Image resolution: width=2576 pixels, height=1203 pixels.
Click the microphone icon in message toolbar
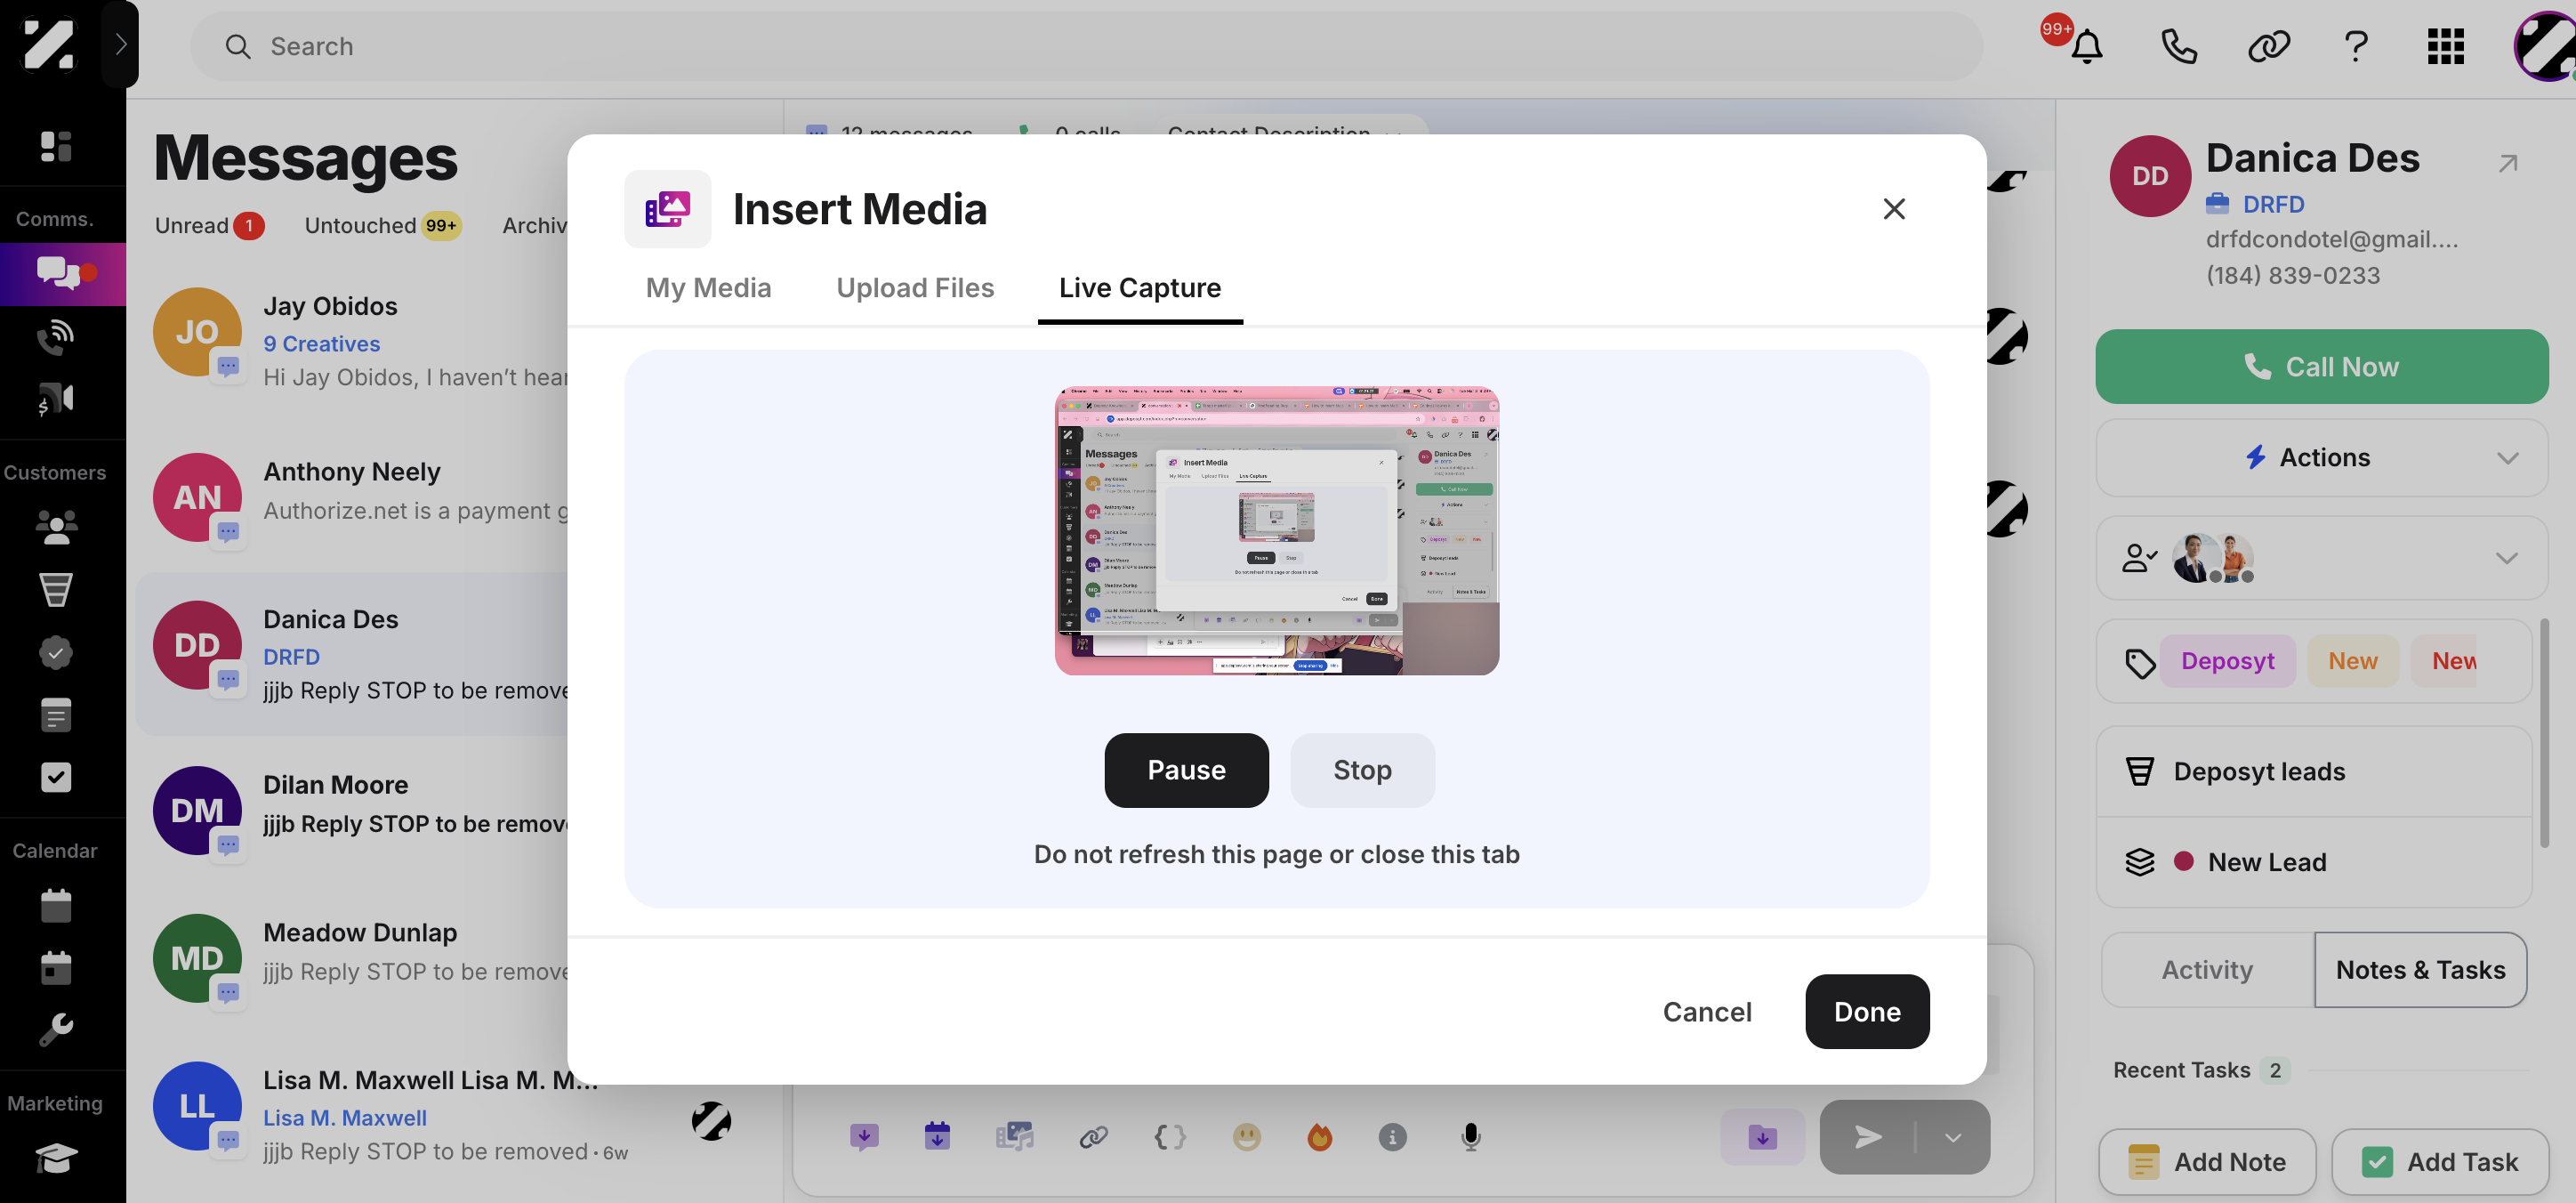point(1470,1137)
